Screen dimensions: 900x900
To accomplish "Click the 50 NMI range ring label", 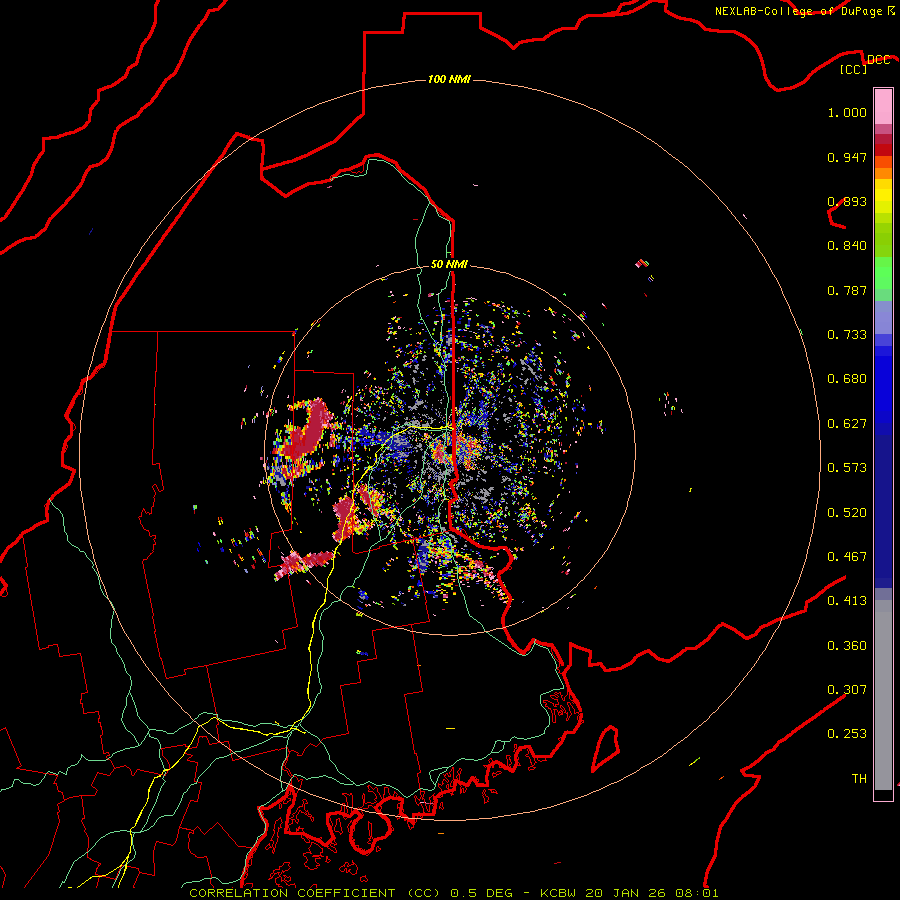I will click(449, 264).
